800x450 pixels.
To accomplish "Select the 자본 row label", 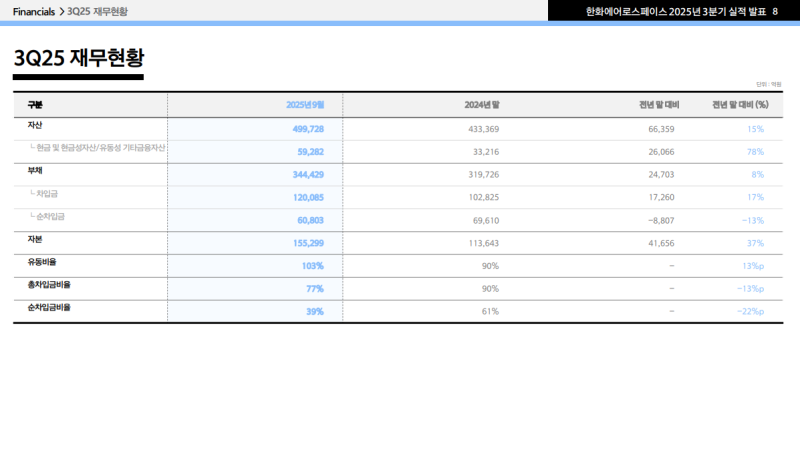I will tap(35, 240).
